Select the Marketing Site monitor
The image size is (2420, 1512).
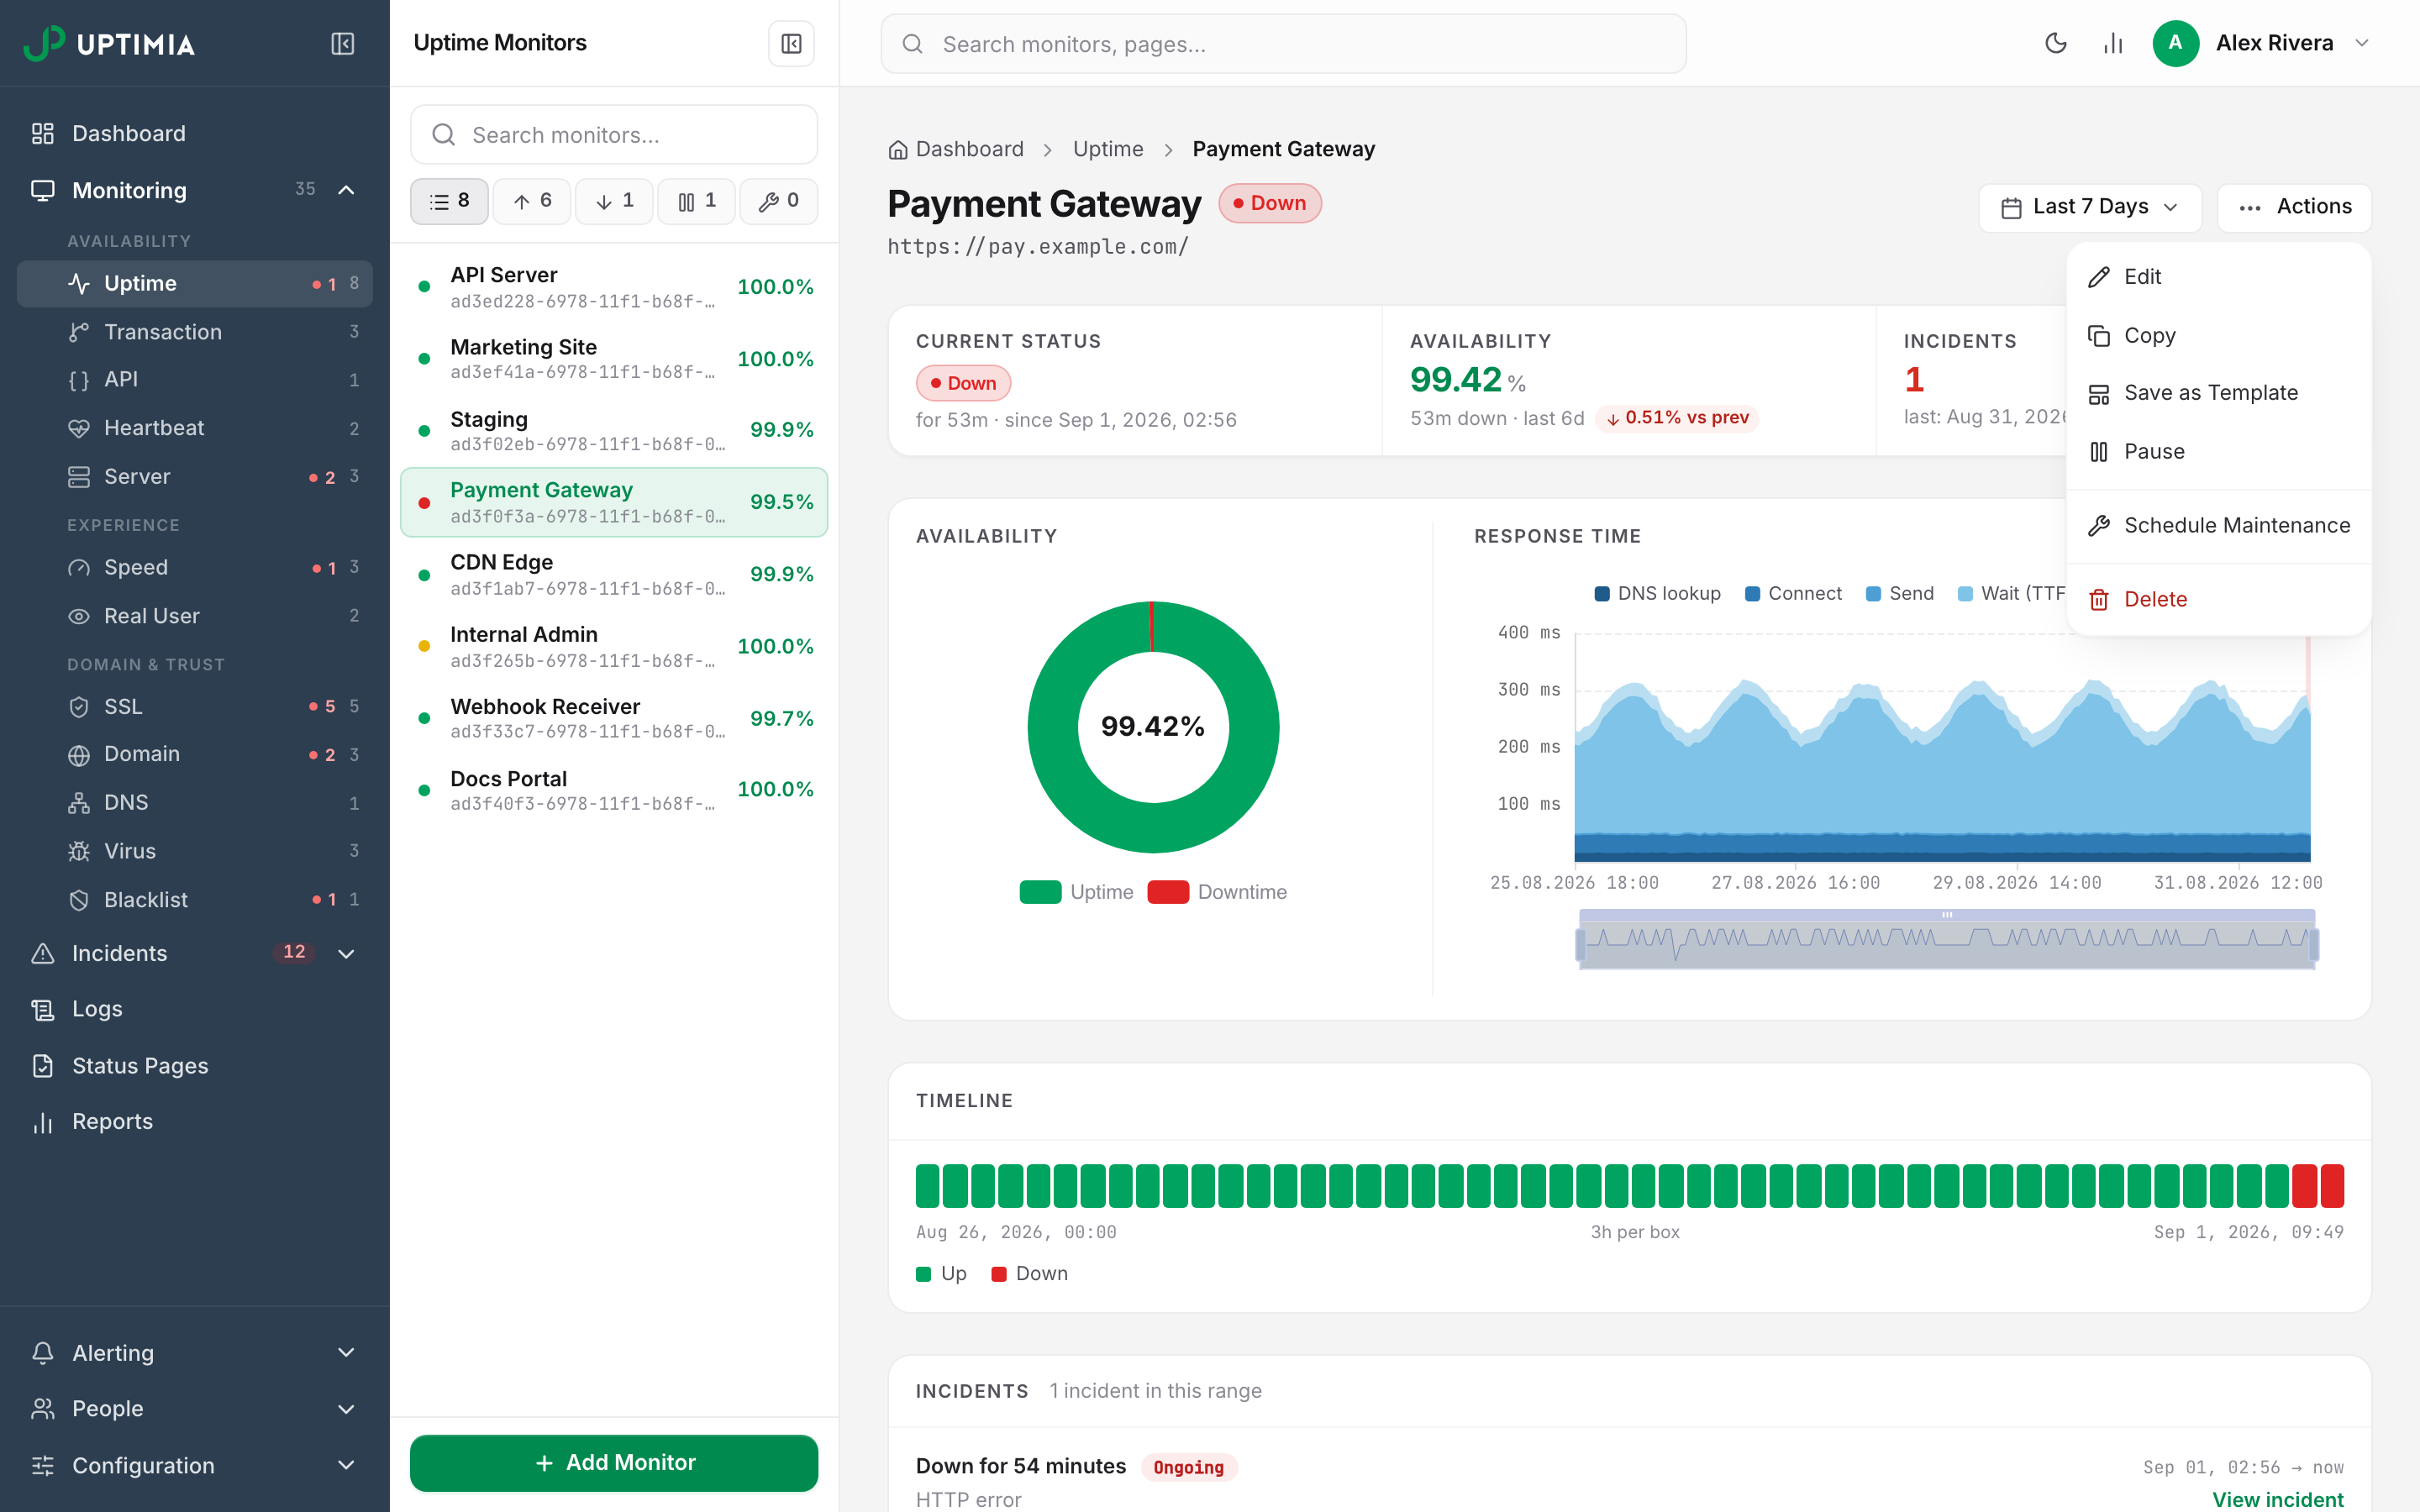click(x=614, y=359)
